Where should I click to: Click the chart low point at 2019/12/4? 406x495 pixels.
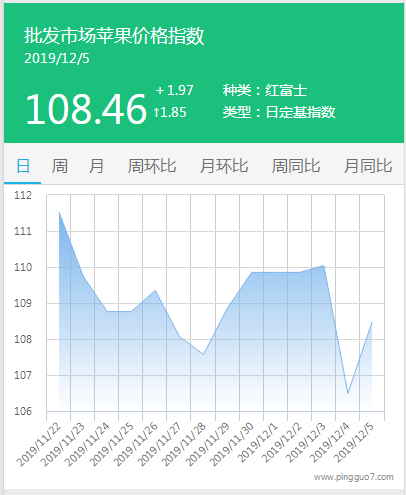tap(348, 393)
